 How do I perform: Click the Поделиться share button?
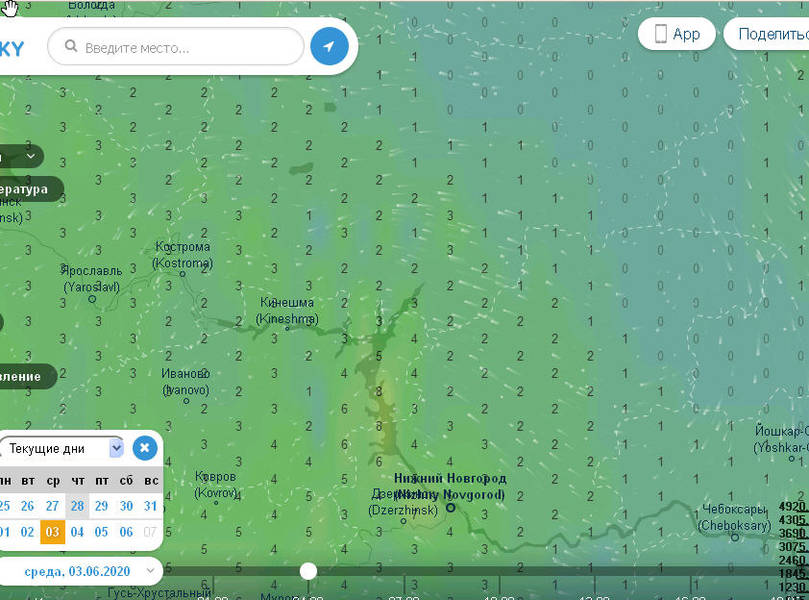770,34
